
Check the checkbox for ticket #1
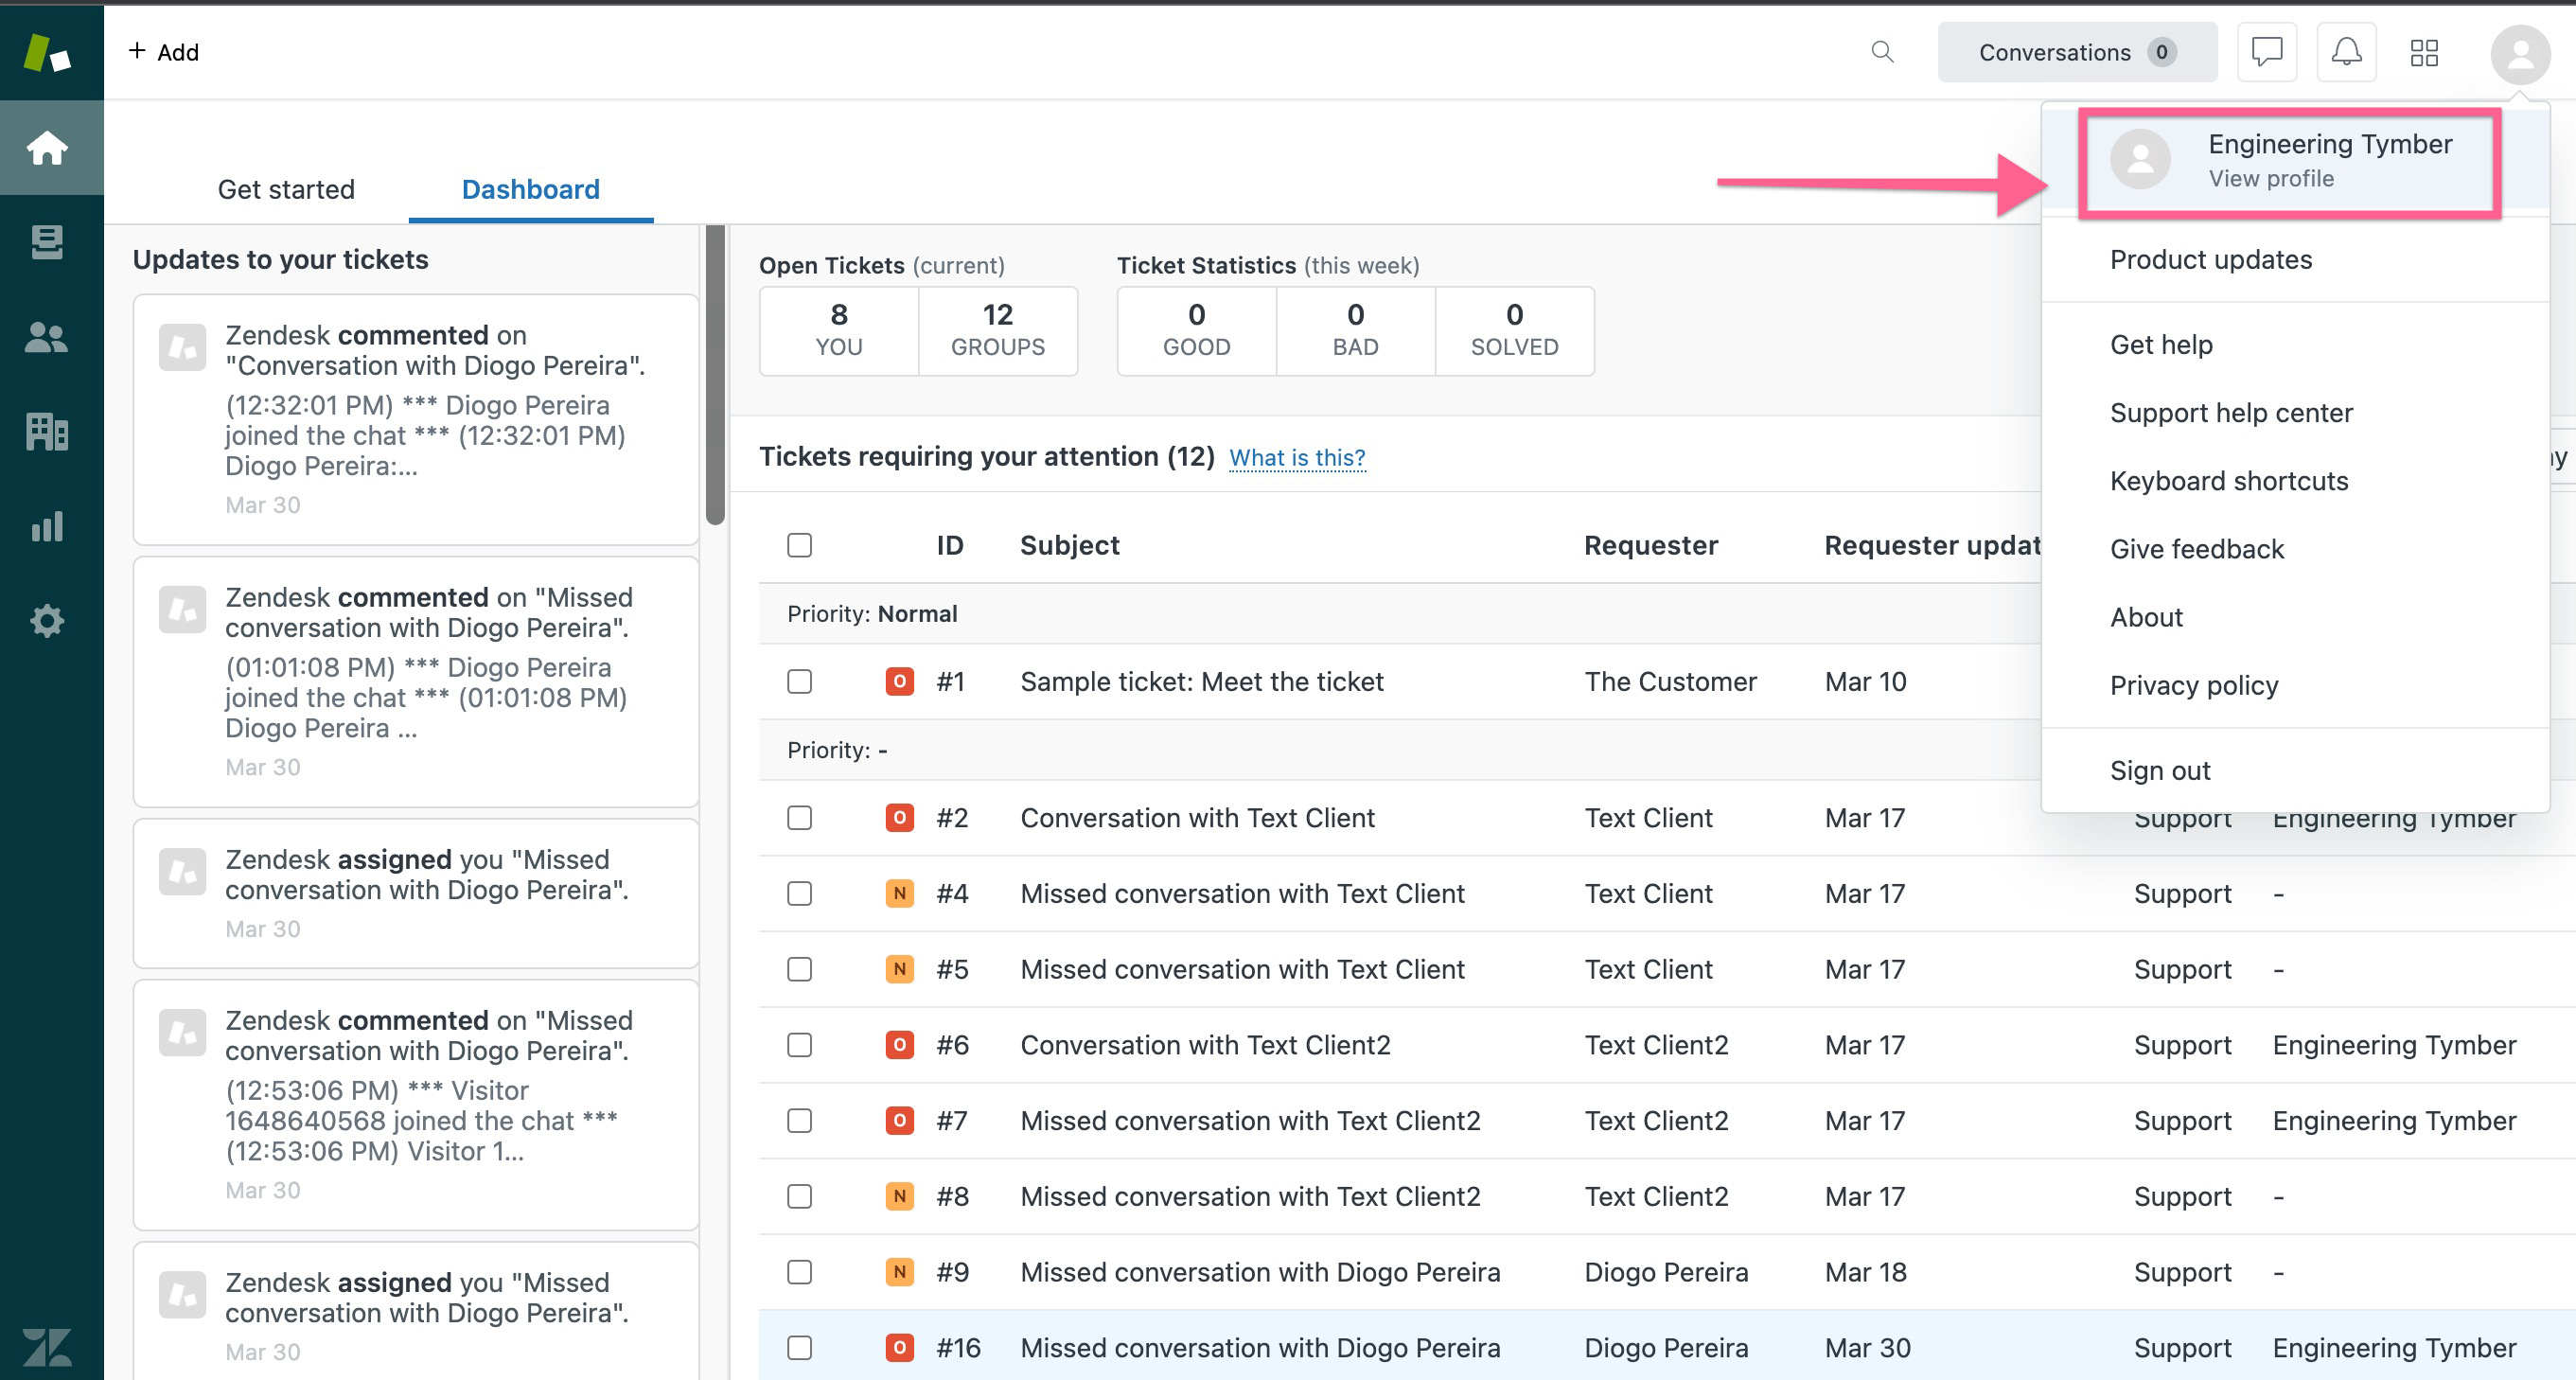click(799, 681)
